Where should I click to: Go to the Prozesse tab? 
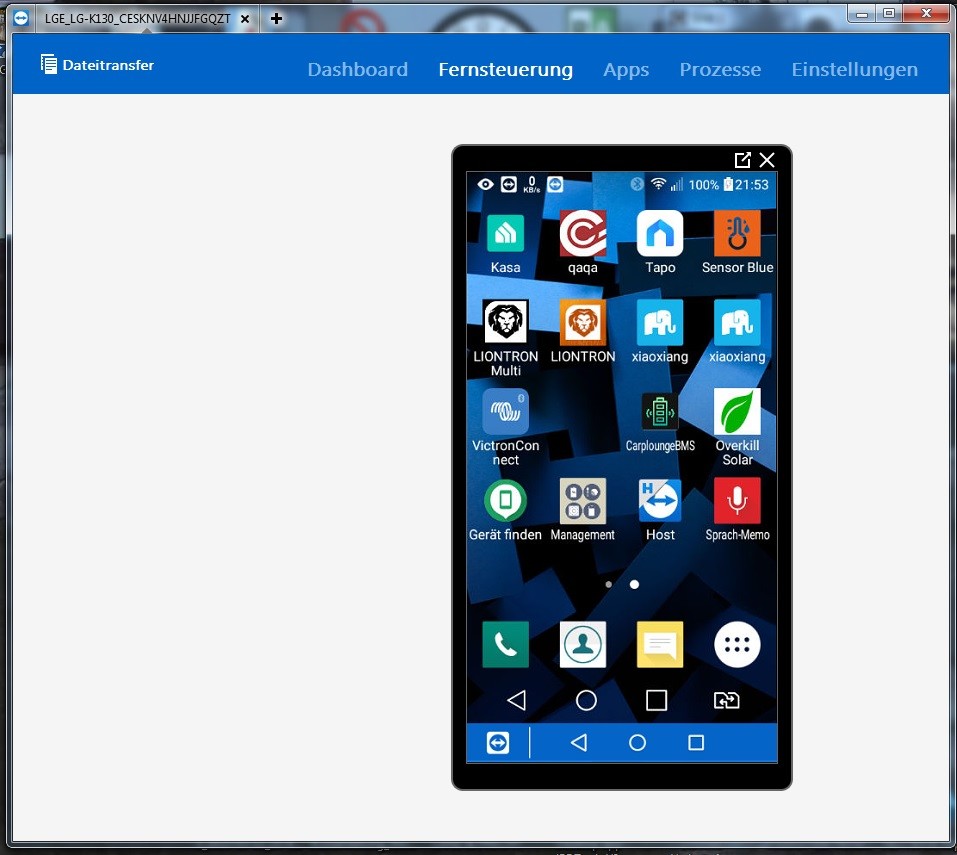point(720,70)
